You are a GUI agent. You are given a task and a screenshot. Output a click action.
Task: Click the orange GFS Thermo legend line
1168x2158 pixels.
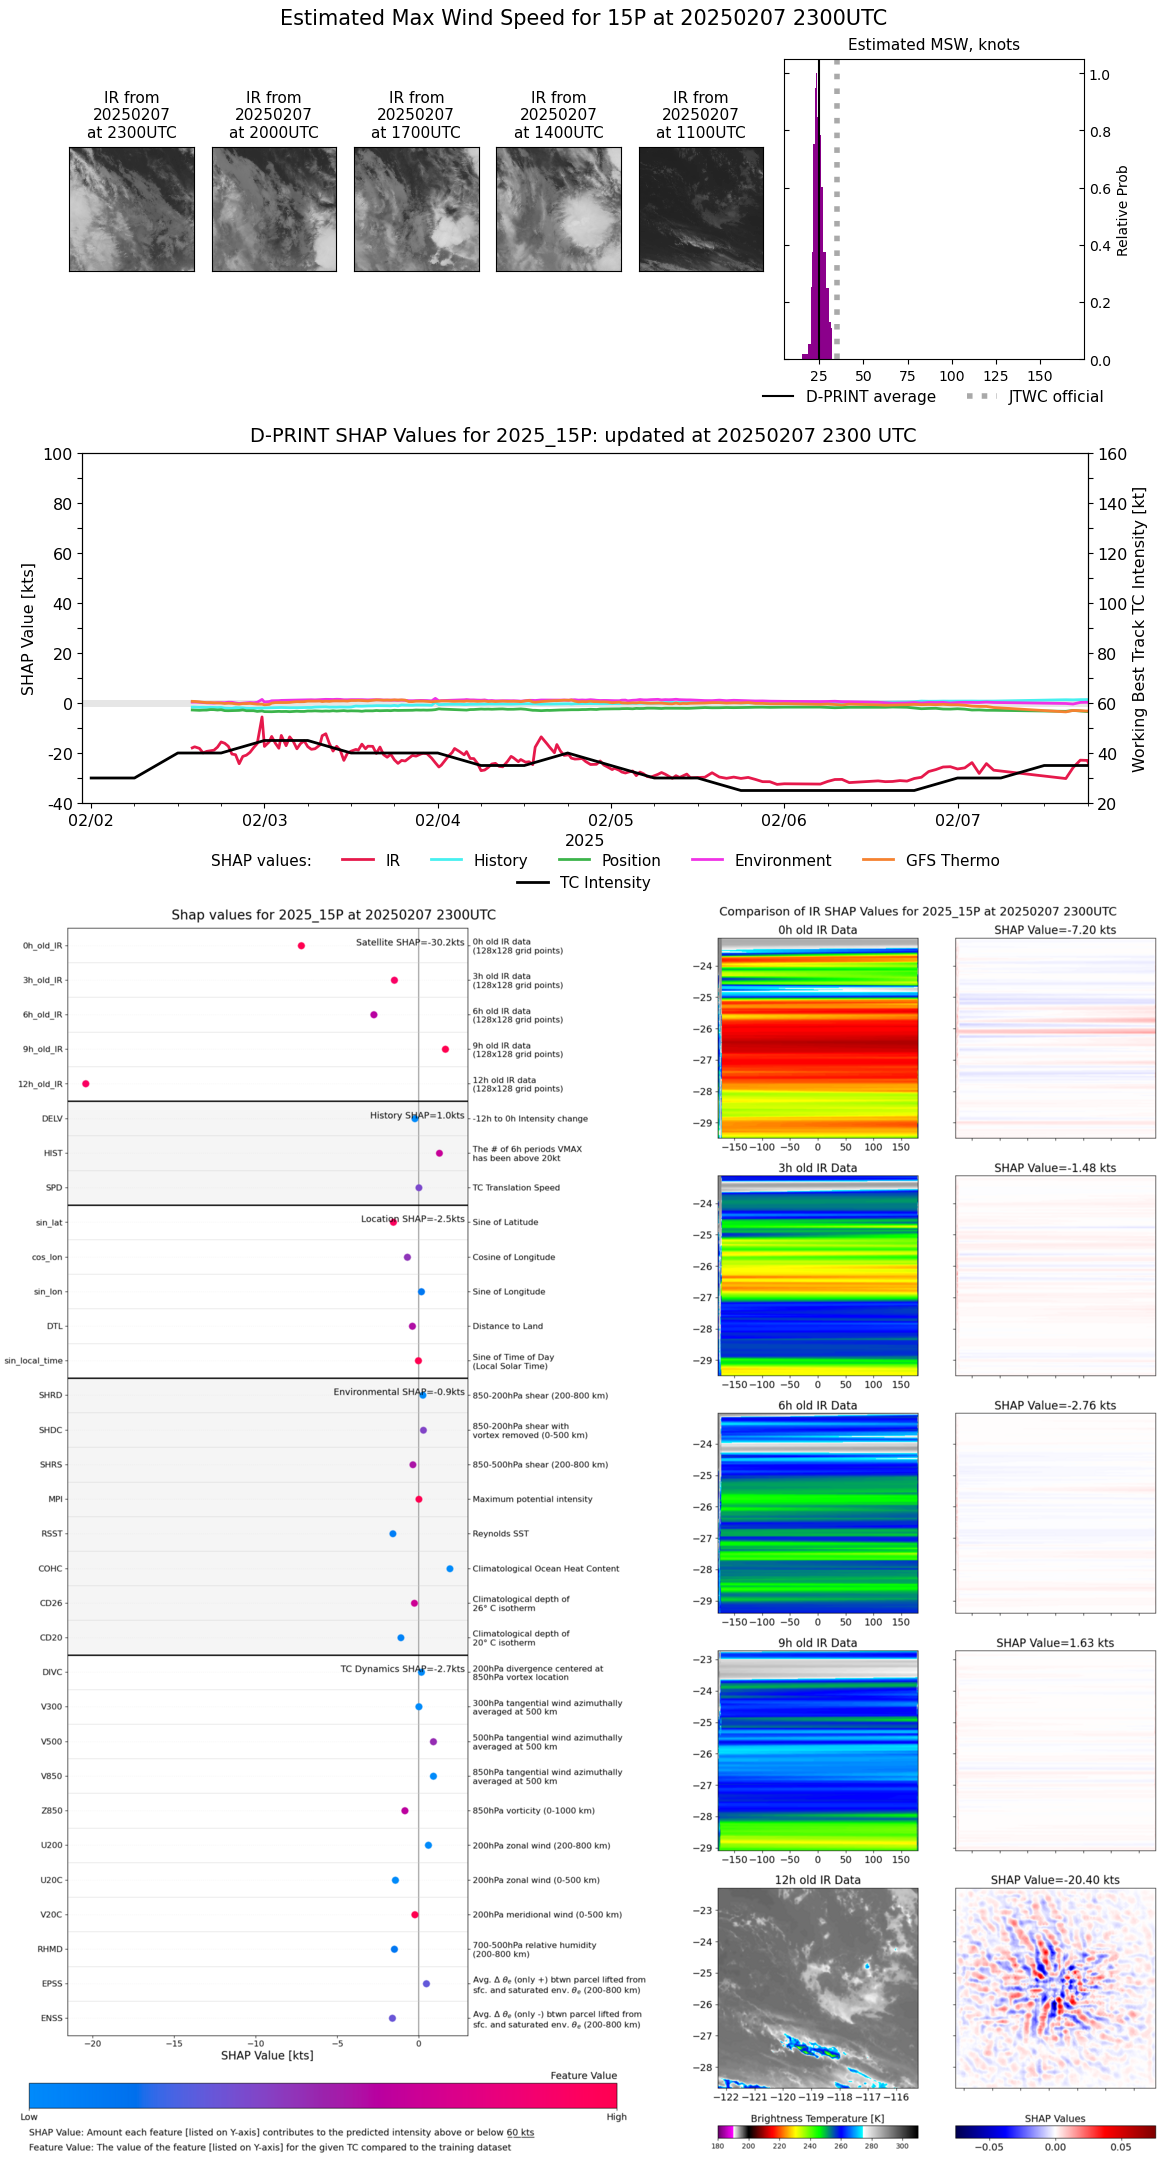point(878,861)
